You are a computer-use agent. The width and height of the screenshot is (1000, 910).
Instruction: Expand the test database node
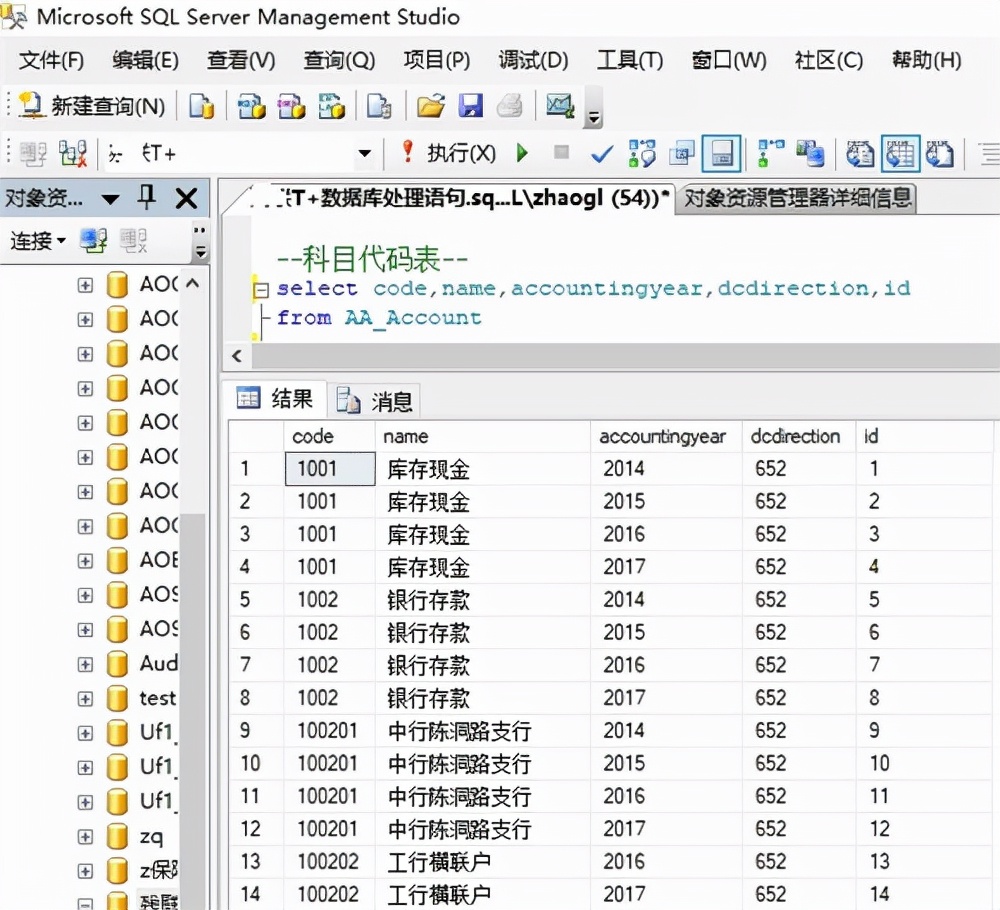[x=85, y=698]
